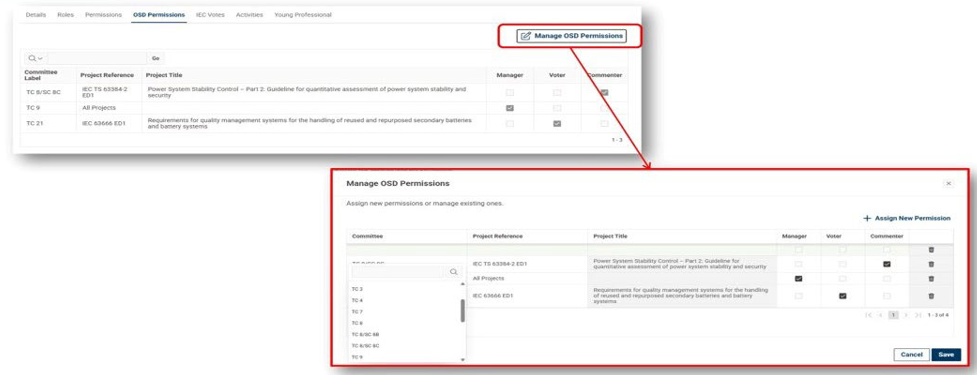Image resolution: width=977 pixels, height=375 pixels.
Task: Click the Committee column header in dialog
Action: [x=367, y=236]
